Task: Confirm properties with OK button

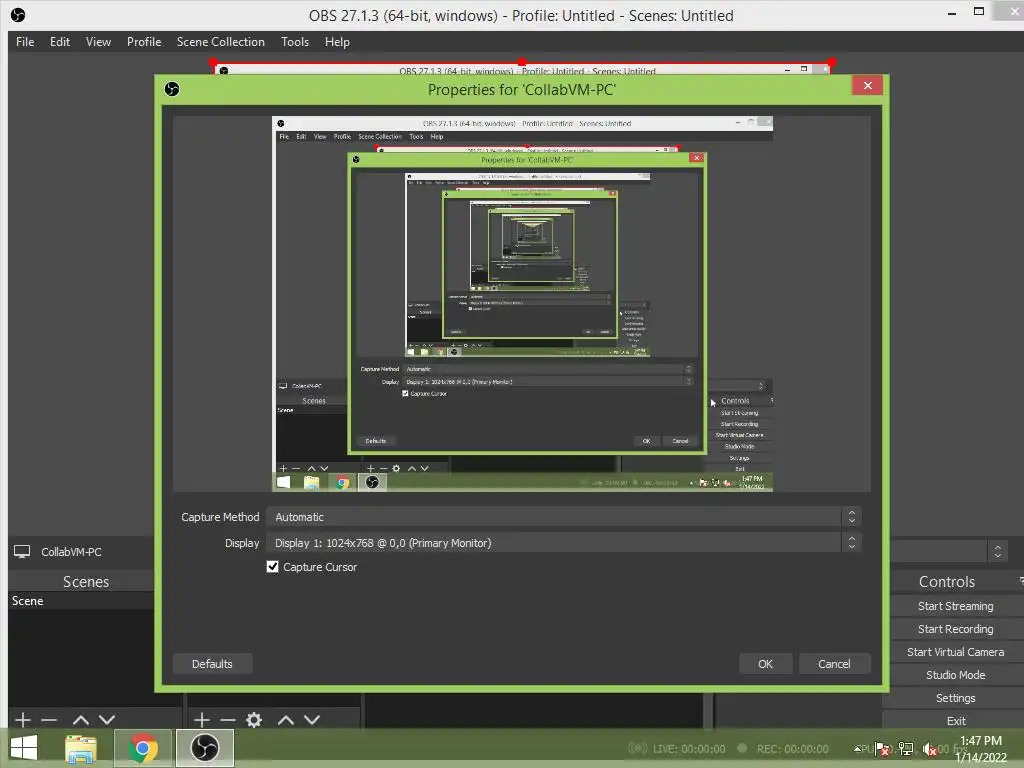Action: (x=765, y=664)
